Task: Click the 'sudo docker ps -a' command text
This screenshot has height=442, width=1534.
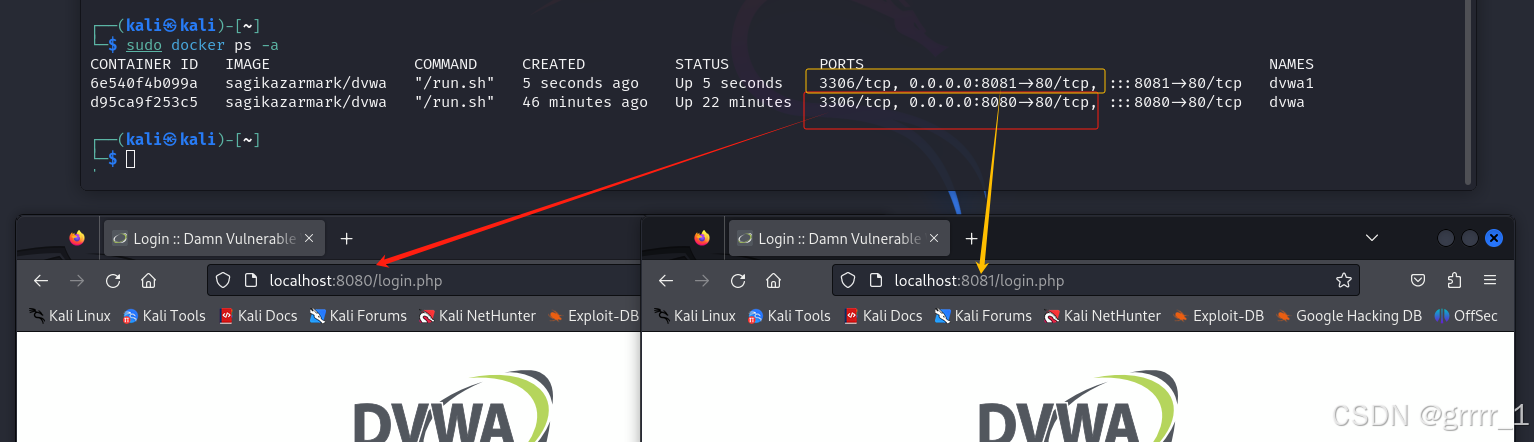Action: point(203,45)
